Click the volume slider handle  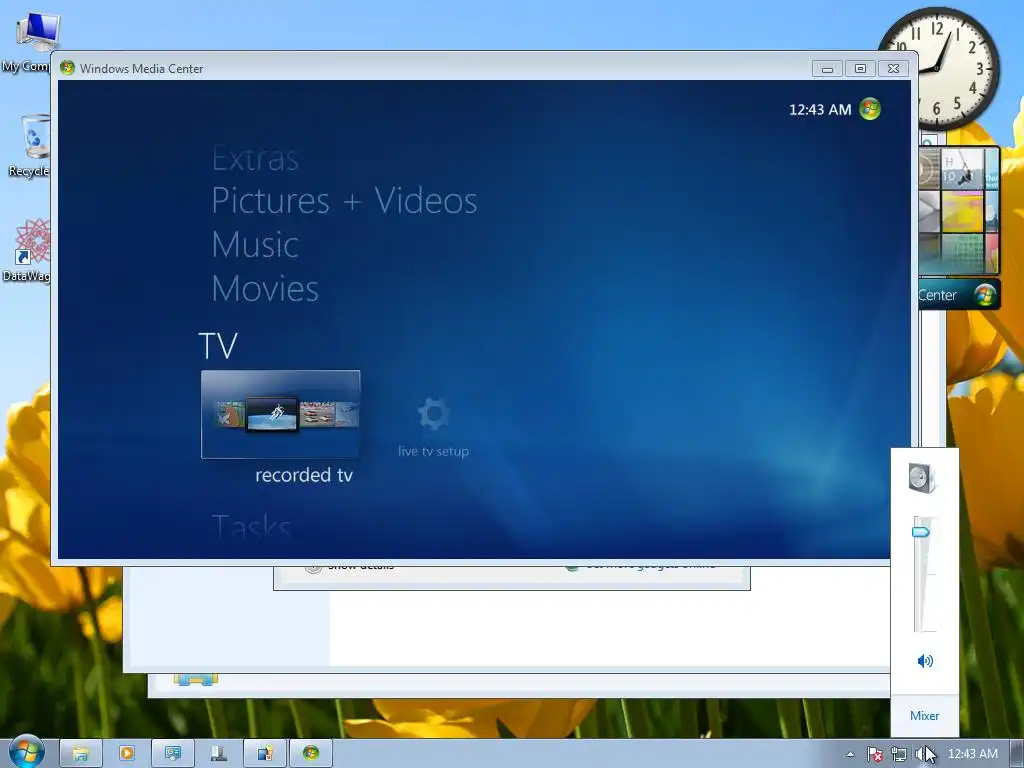point(921,532)
